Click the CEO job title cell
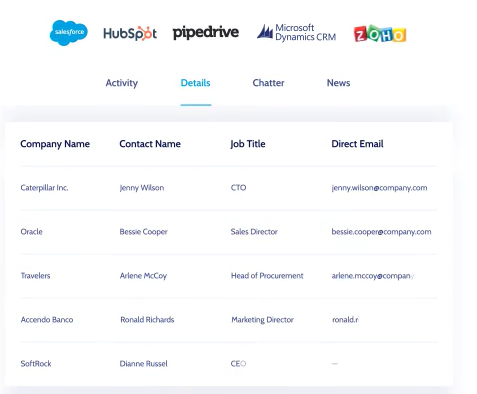477x394 pixels. [238, 364]
